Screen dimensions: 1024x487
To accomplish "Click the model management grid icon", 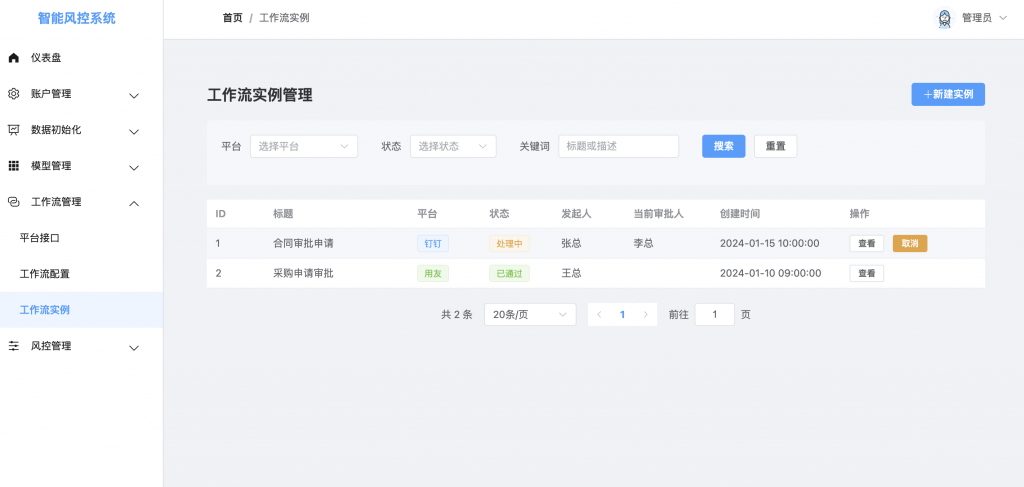I will pyautogui.click(x=13, y=166).
